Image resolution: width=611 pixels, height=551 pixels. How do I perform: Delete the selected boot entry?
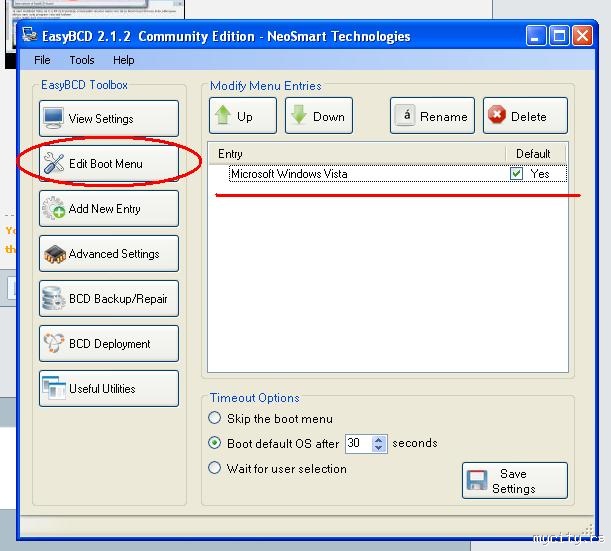tap(525, 116)
